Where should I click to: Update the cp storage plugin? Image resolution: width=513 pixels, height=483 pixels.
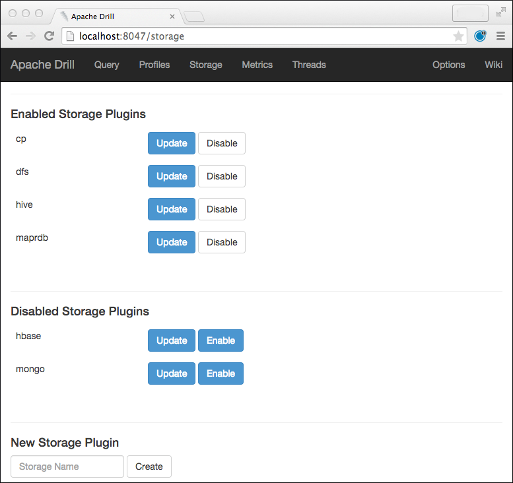coord(172,143)
